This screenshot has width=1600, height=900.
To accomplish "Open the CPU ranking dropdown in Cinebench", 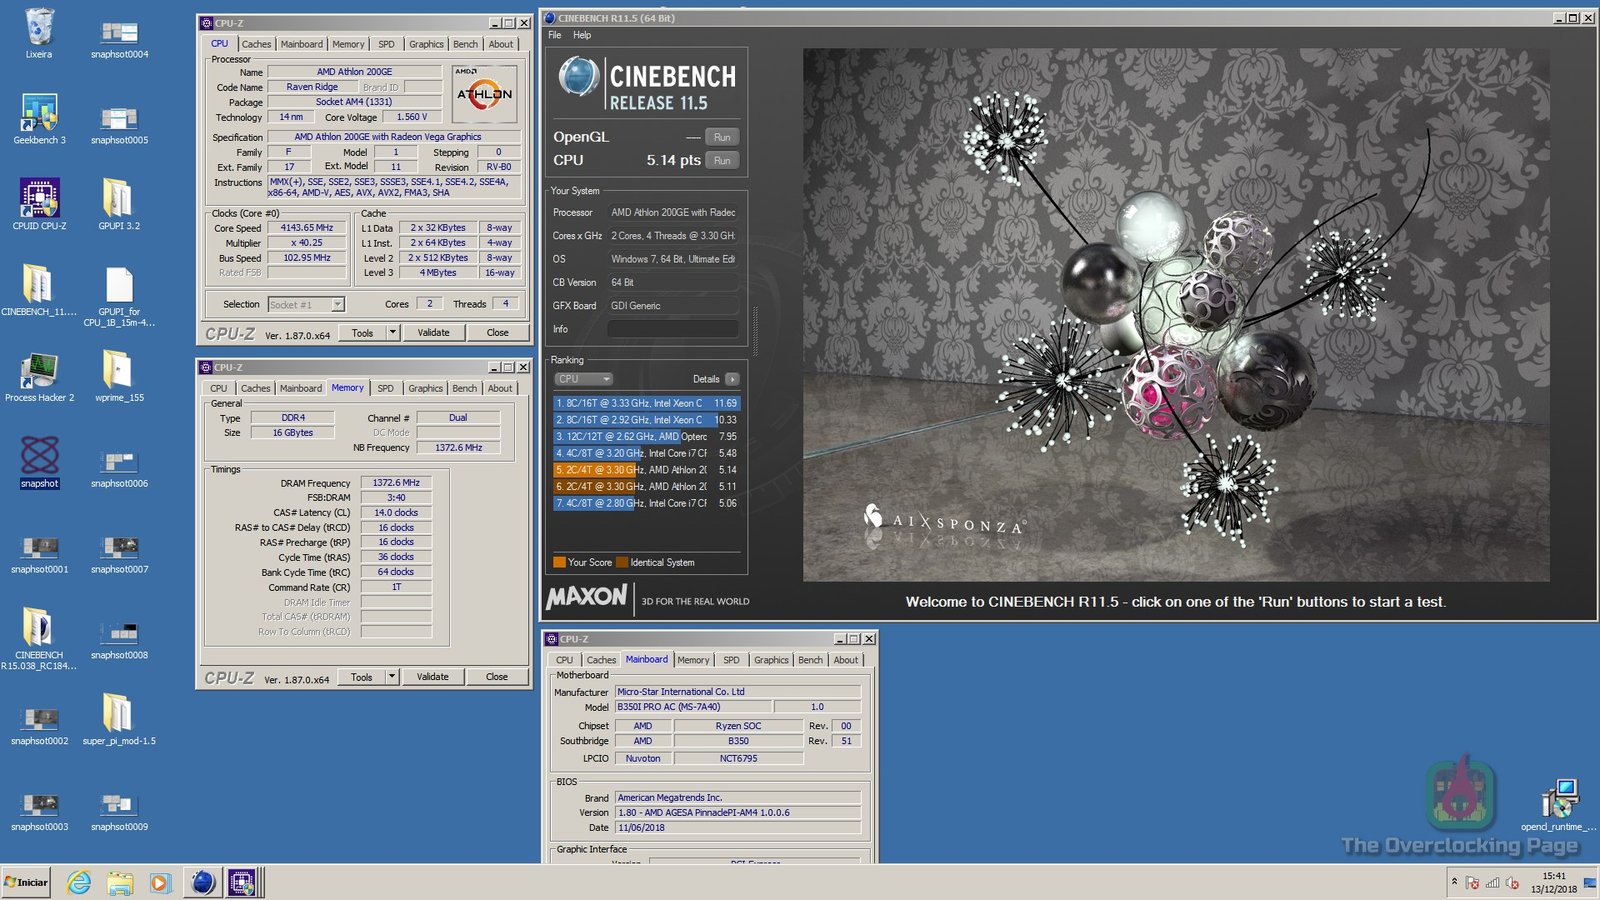I will tap(584, 379).
